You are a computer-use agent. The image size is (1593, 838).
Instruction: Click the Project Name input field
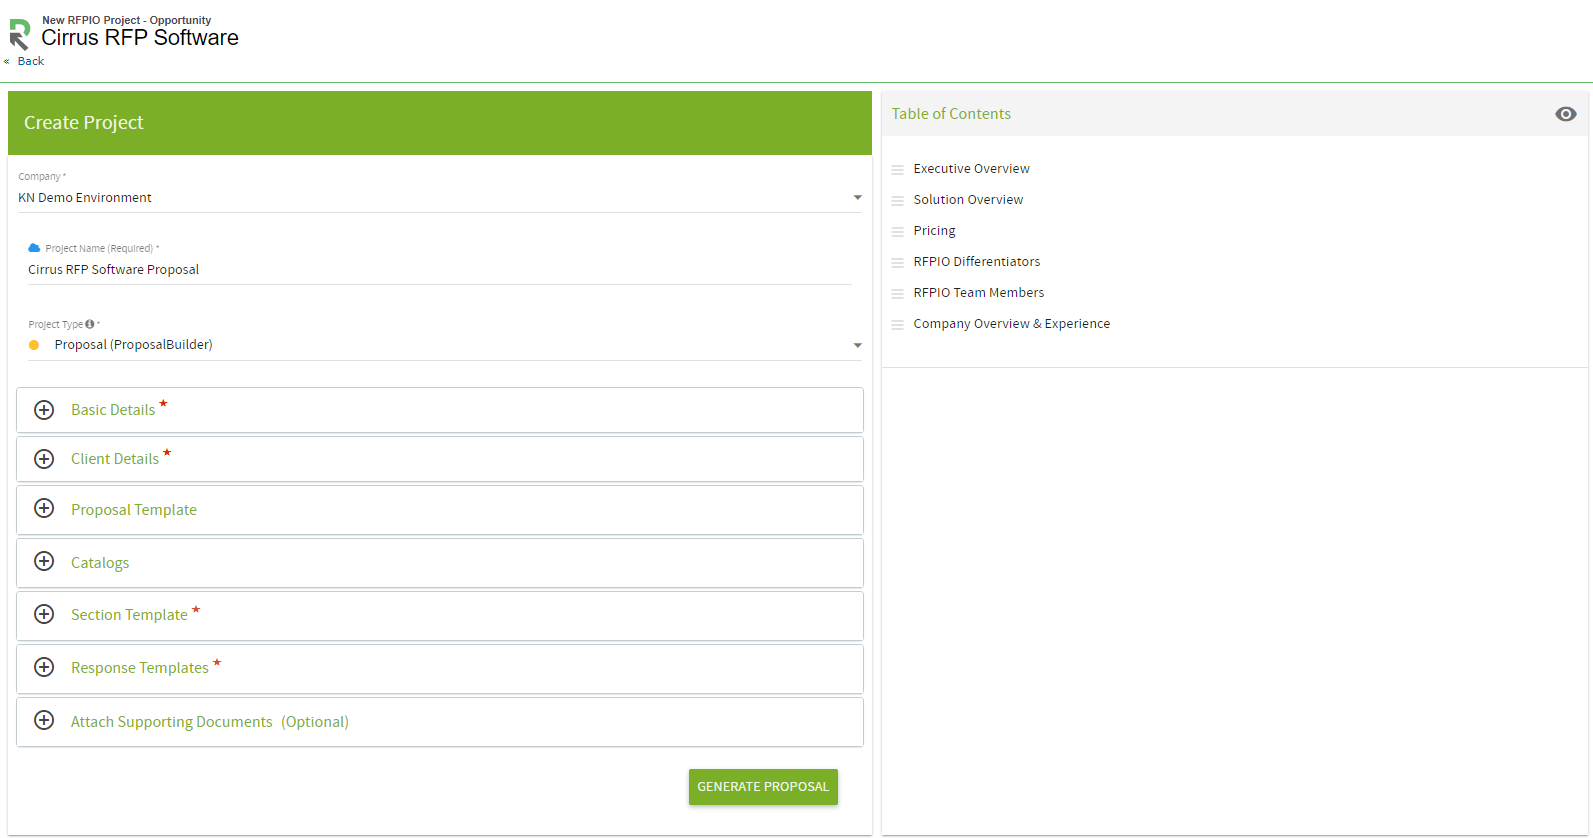(x=440, y=270)
